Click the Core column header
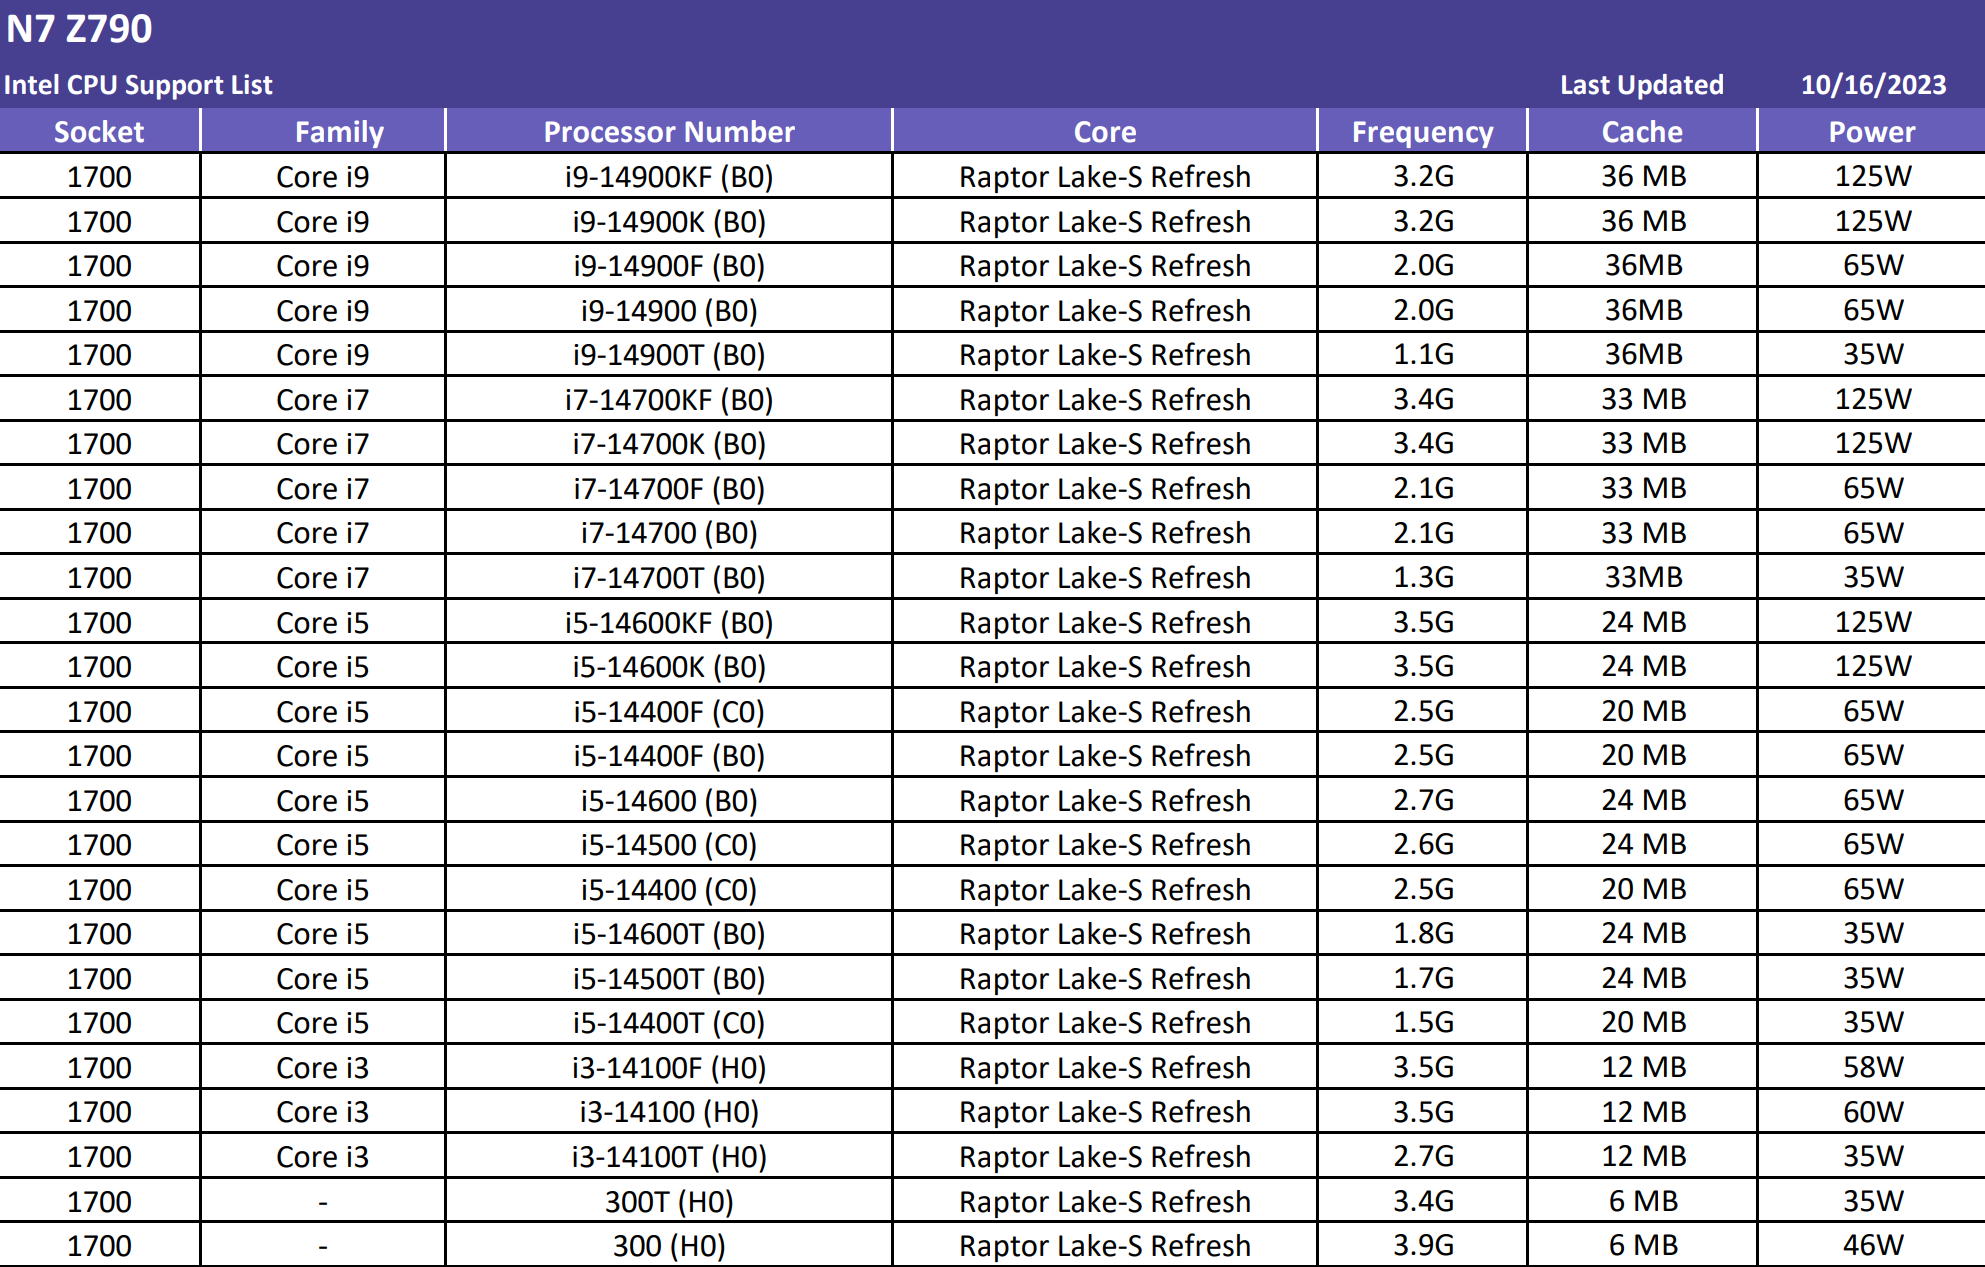The height and width of the screenshot is (1267, 1985). click(1105, 131)
